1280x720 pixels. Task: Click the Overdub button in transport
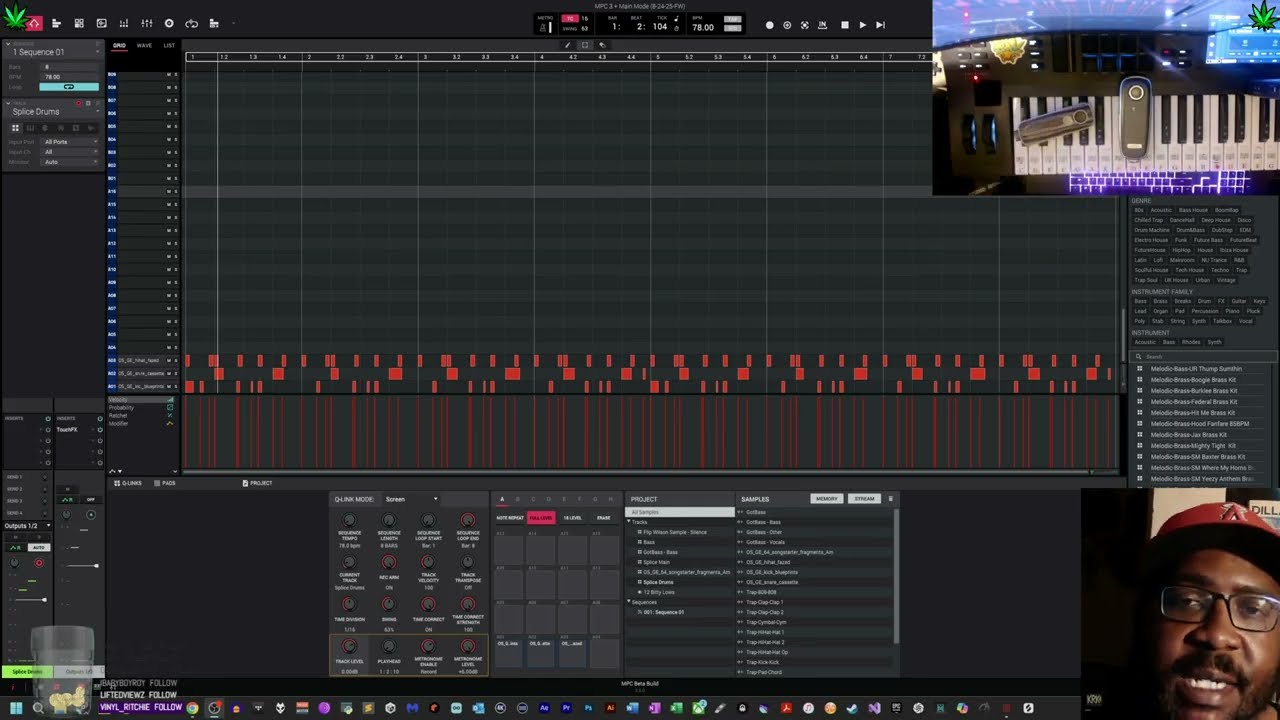point(787,25)
